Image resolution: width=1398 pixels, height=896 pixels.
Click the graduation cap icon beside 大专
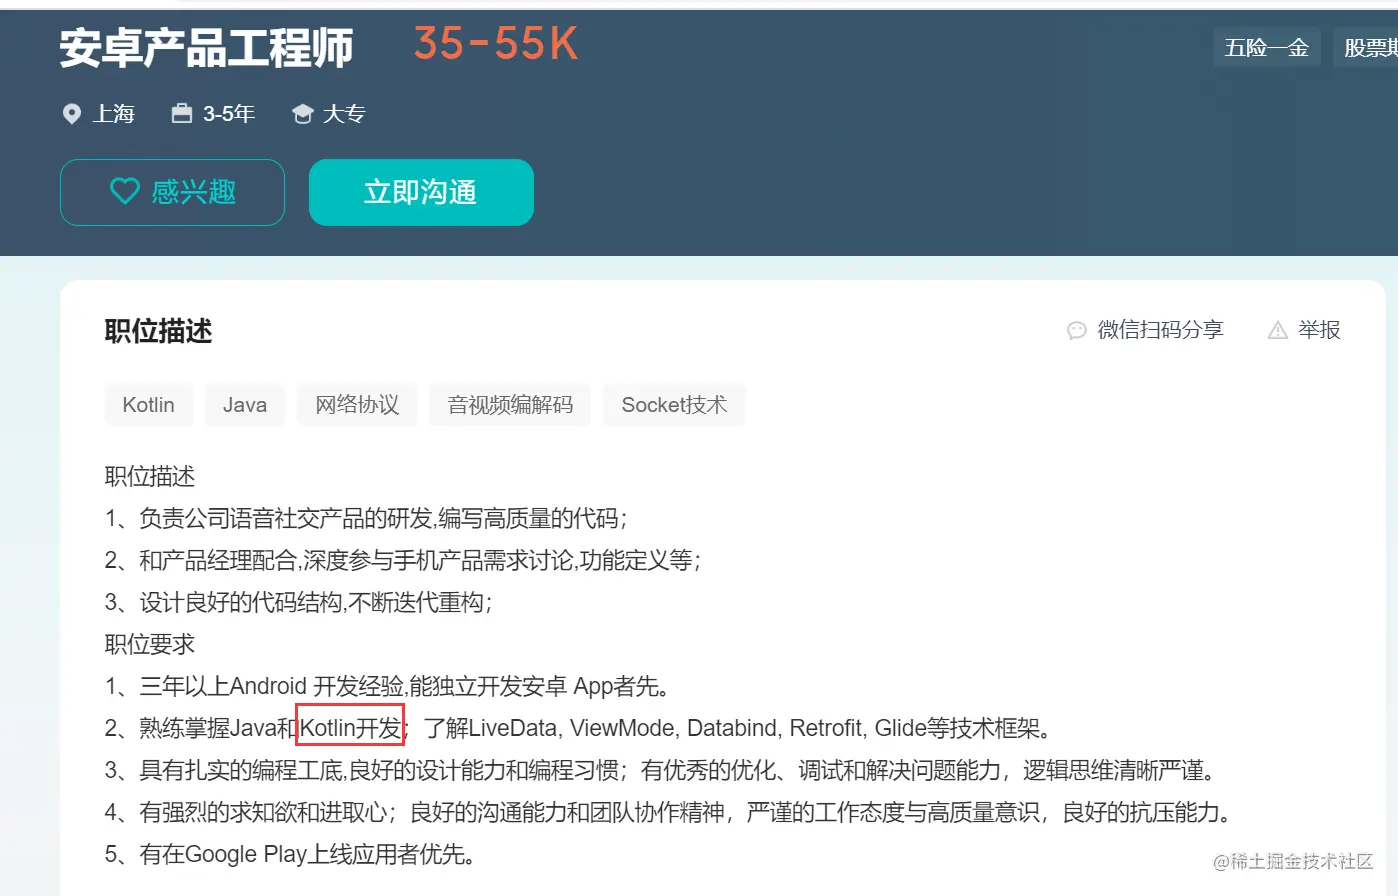302,114
